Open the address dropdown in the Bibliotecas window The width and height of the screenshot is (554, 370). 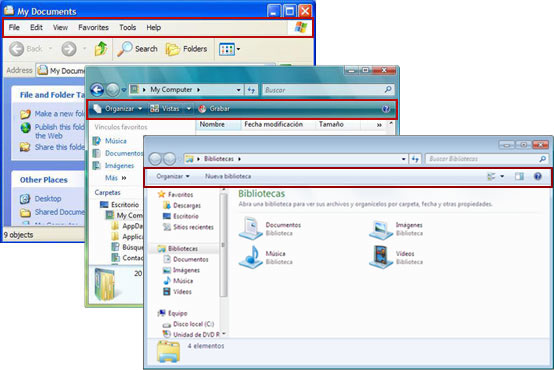pos(403,159)
